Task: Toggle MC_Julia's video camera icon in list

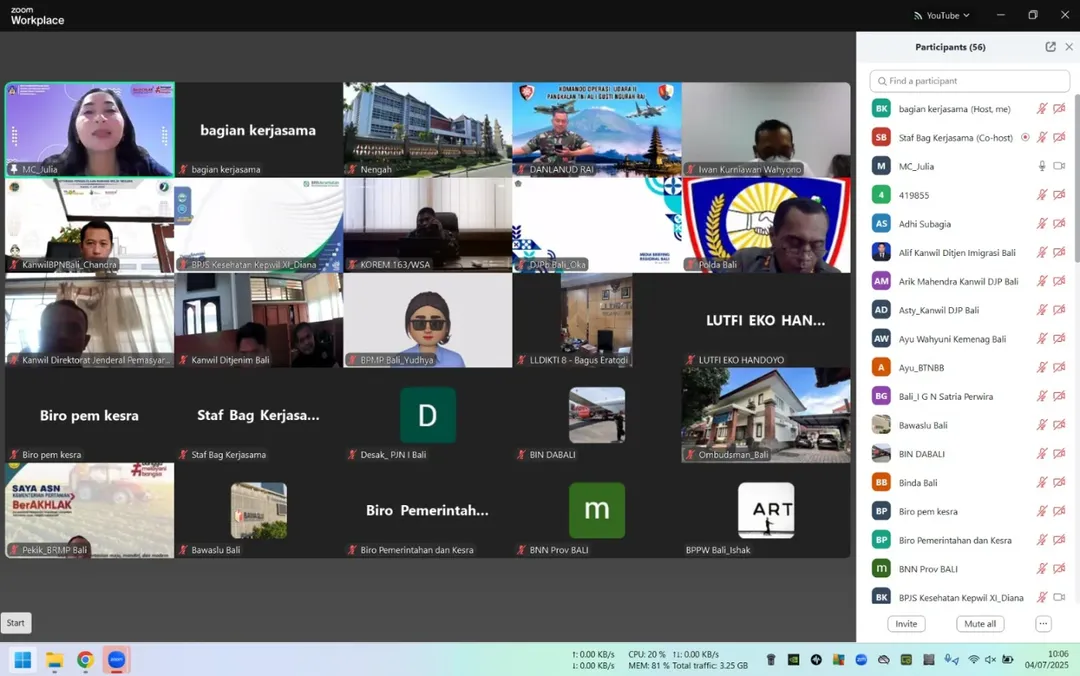Action: (1059, 166)
